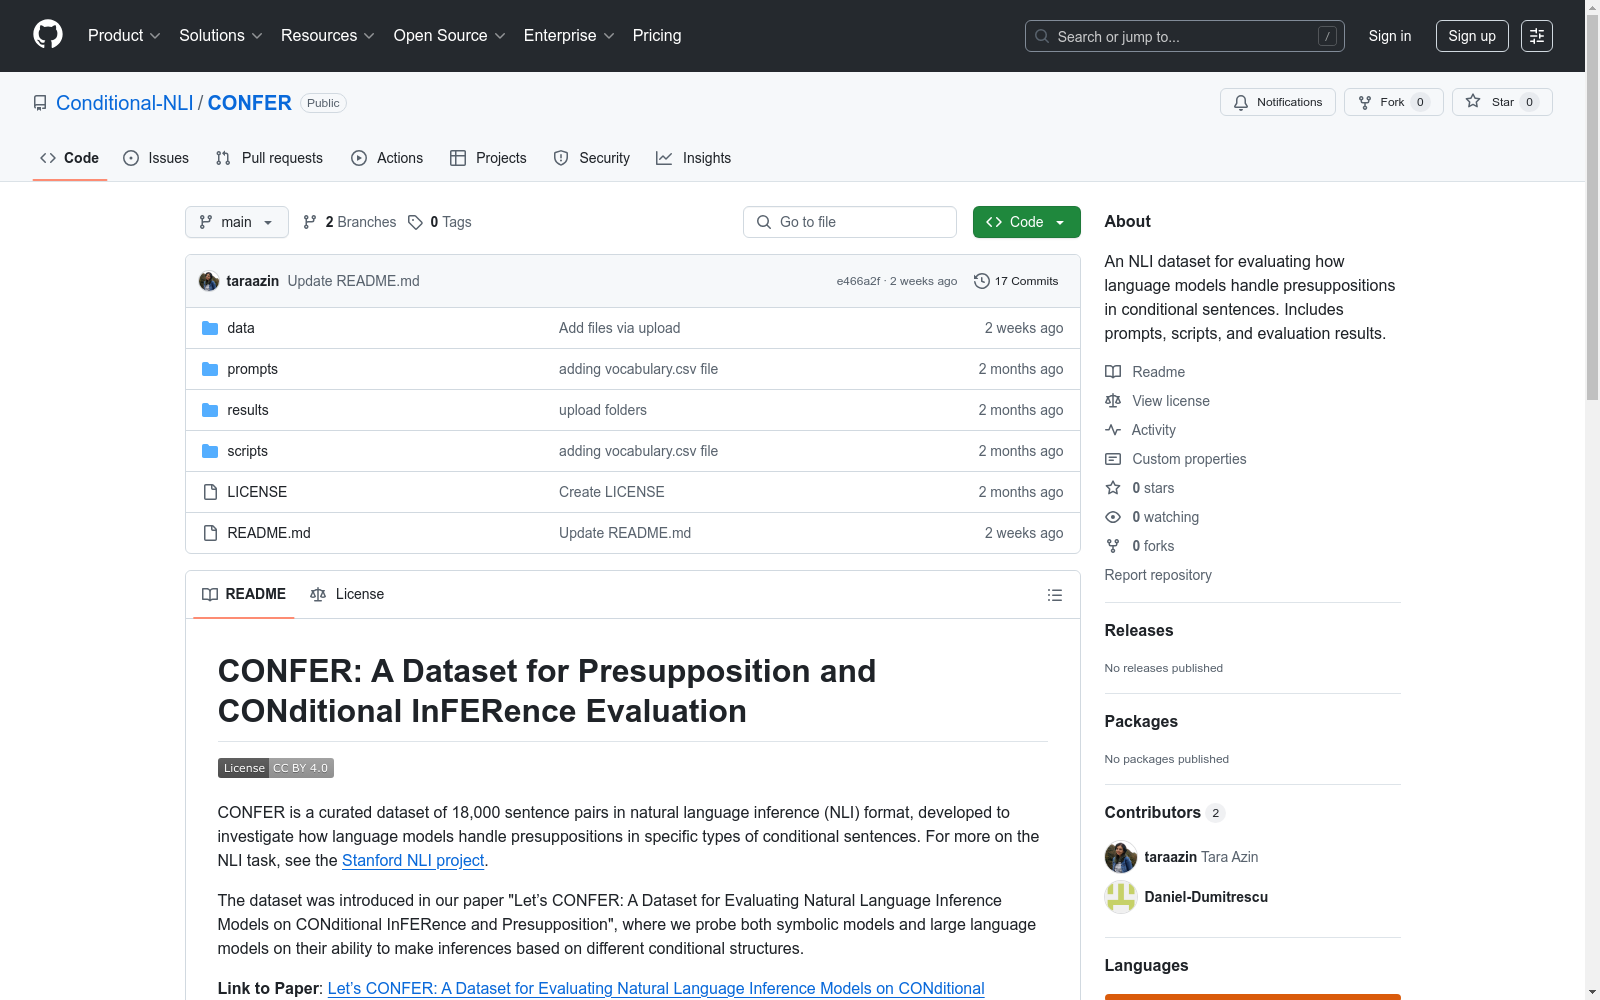
Task: View the 17 Commits history
Action: [x=1016, y=281]
